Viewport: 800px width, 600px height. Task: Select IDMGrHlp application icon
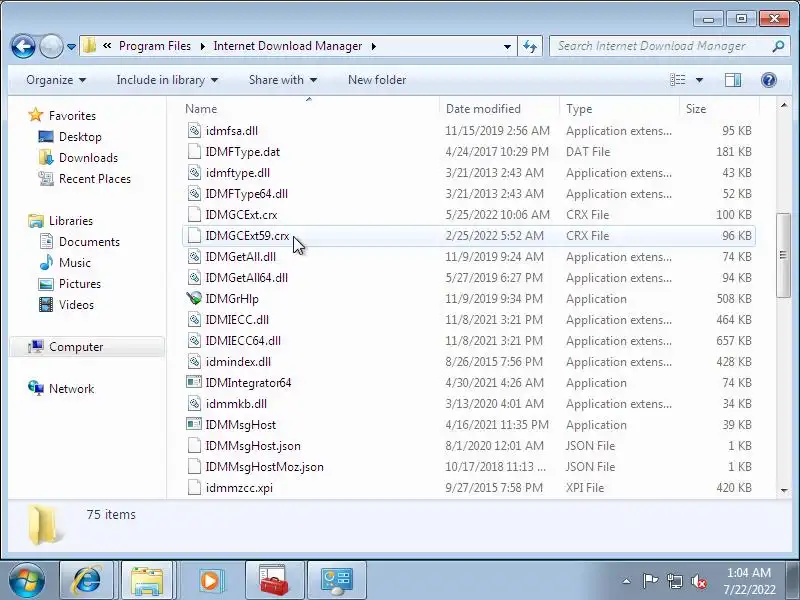click(x=194, y=298)
